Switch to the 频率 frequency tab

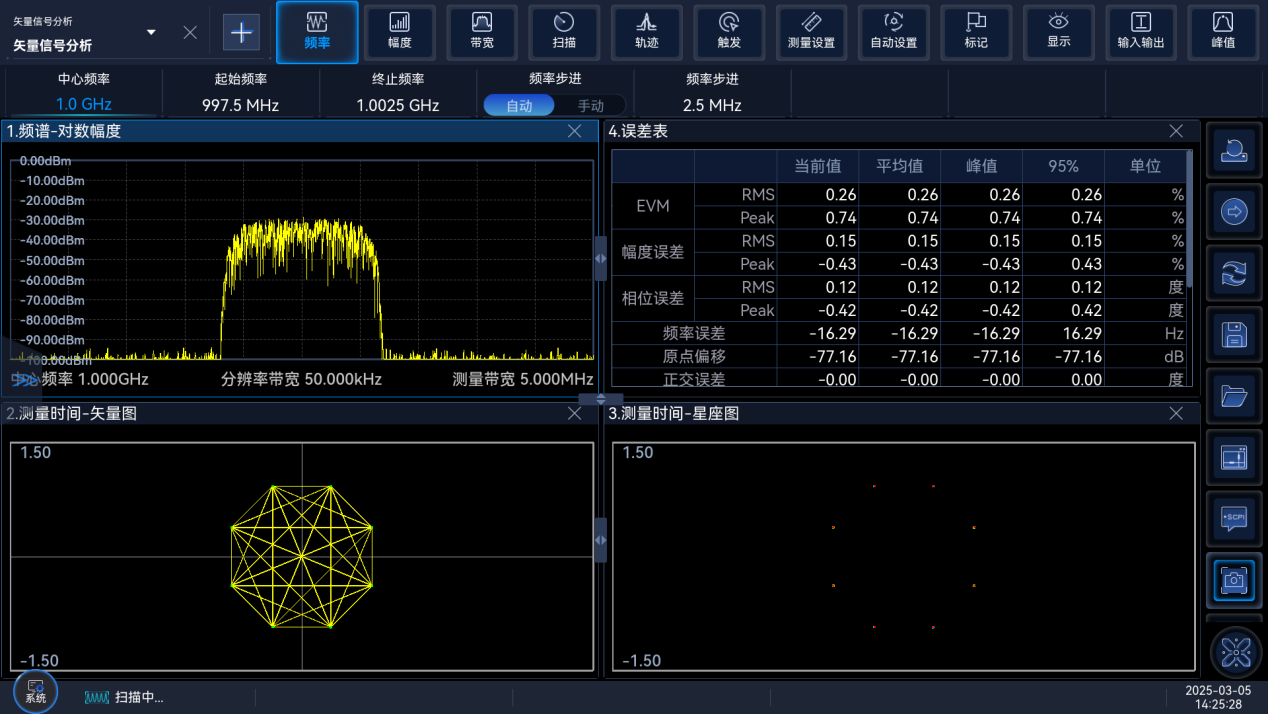coord(317,32)
